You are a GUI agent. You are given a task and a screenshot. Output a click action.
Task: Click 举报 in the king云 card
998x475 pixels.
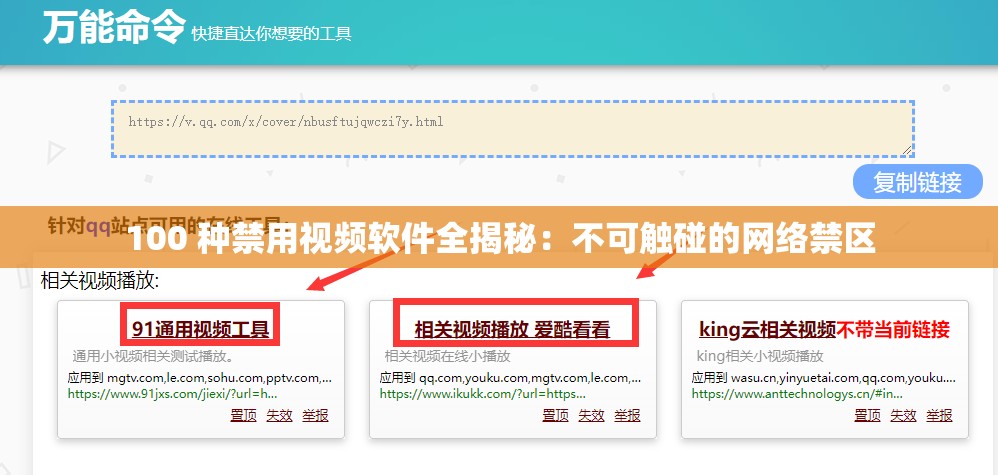point(939,416)
